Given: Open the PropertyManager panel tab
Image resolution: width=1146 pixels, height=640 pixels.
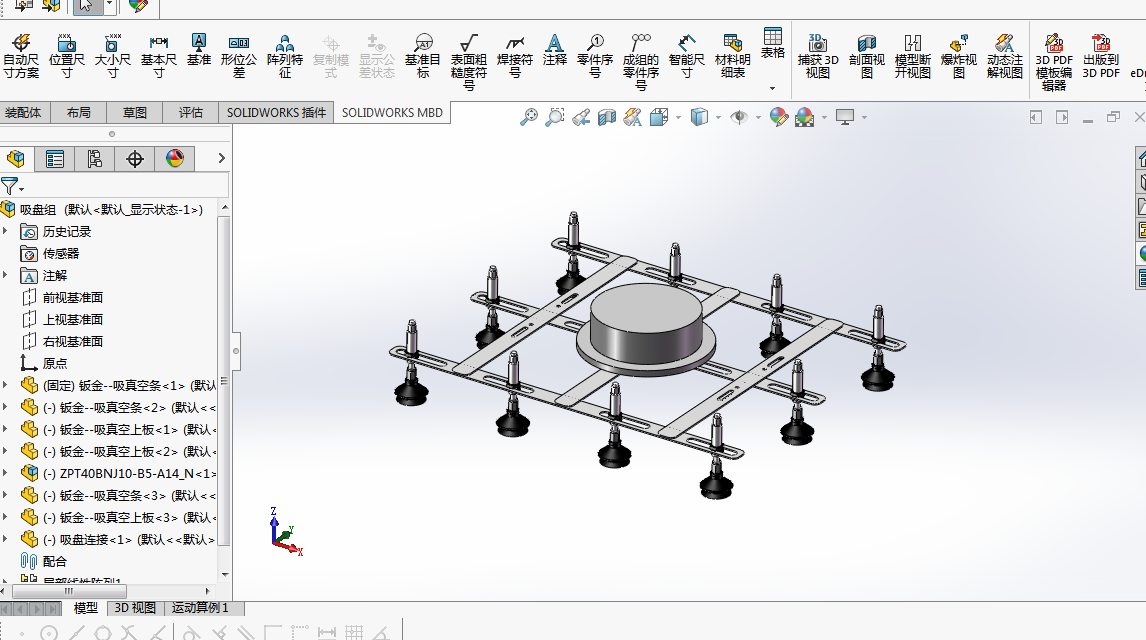Looking at the screenshot, I should 55,159.
